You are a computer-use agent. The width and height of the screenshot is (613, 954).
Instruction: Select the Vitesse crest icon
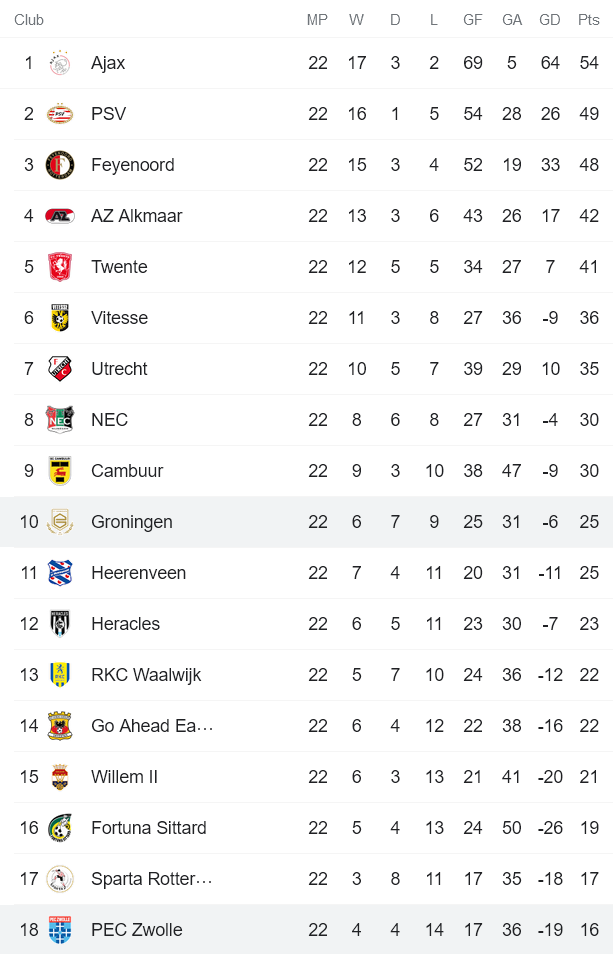click(x=60, y=318)
